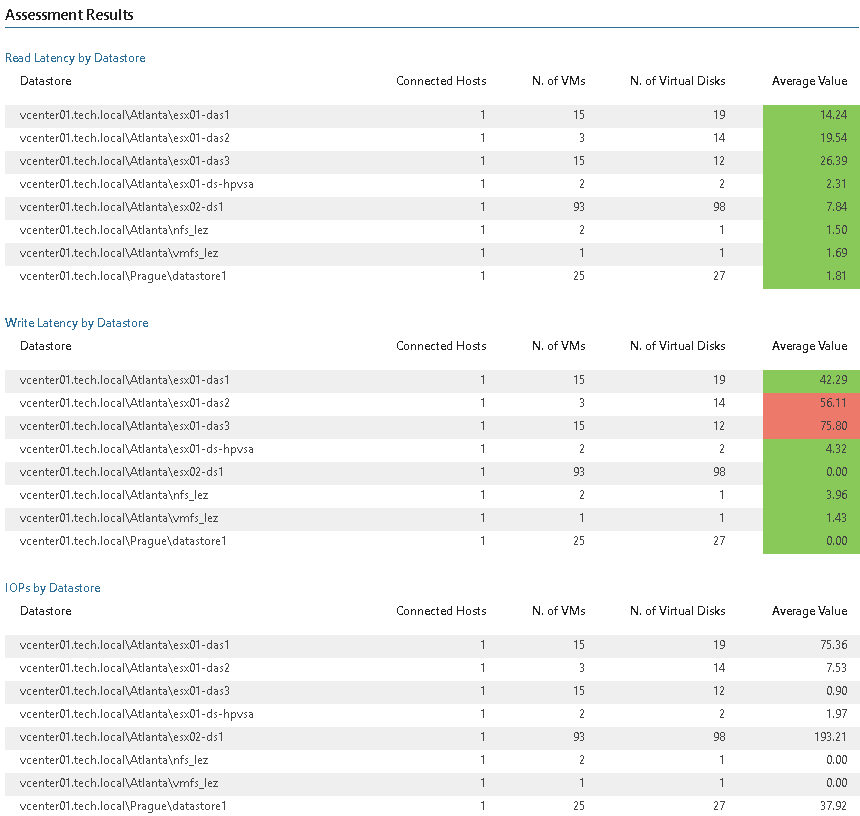Click nfs_lez datastore in Write Latency table
The height and width of the screenshot is (816, 860).
pyautogui.click(x=113, y=495)
